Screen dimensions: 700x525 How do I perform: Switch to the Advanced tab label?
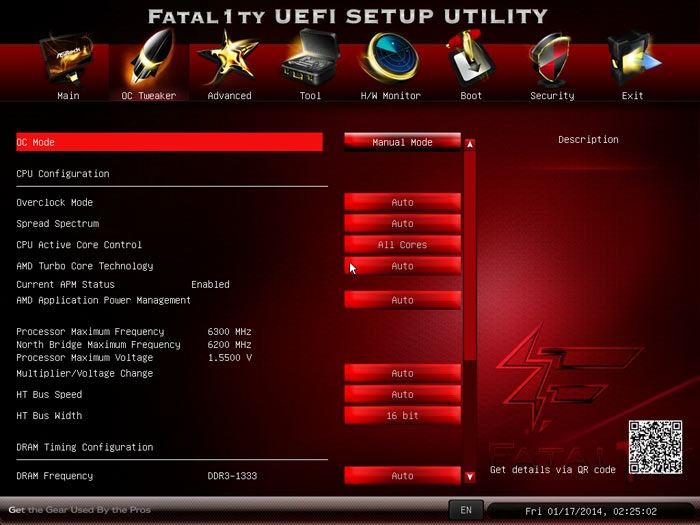(229, 96)
